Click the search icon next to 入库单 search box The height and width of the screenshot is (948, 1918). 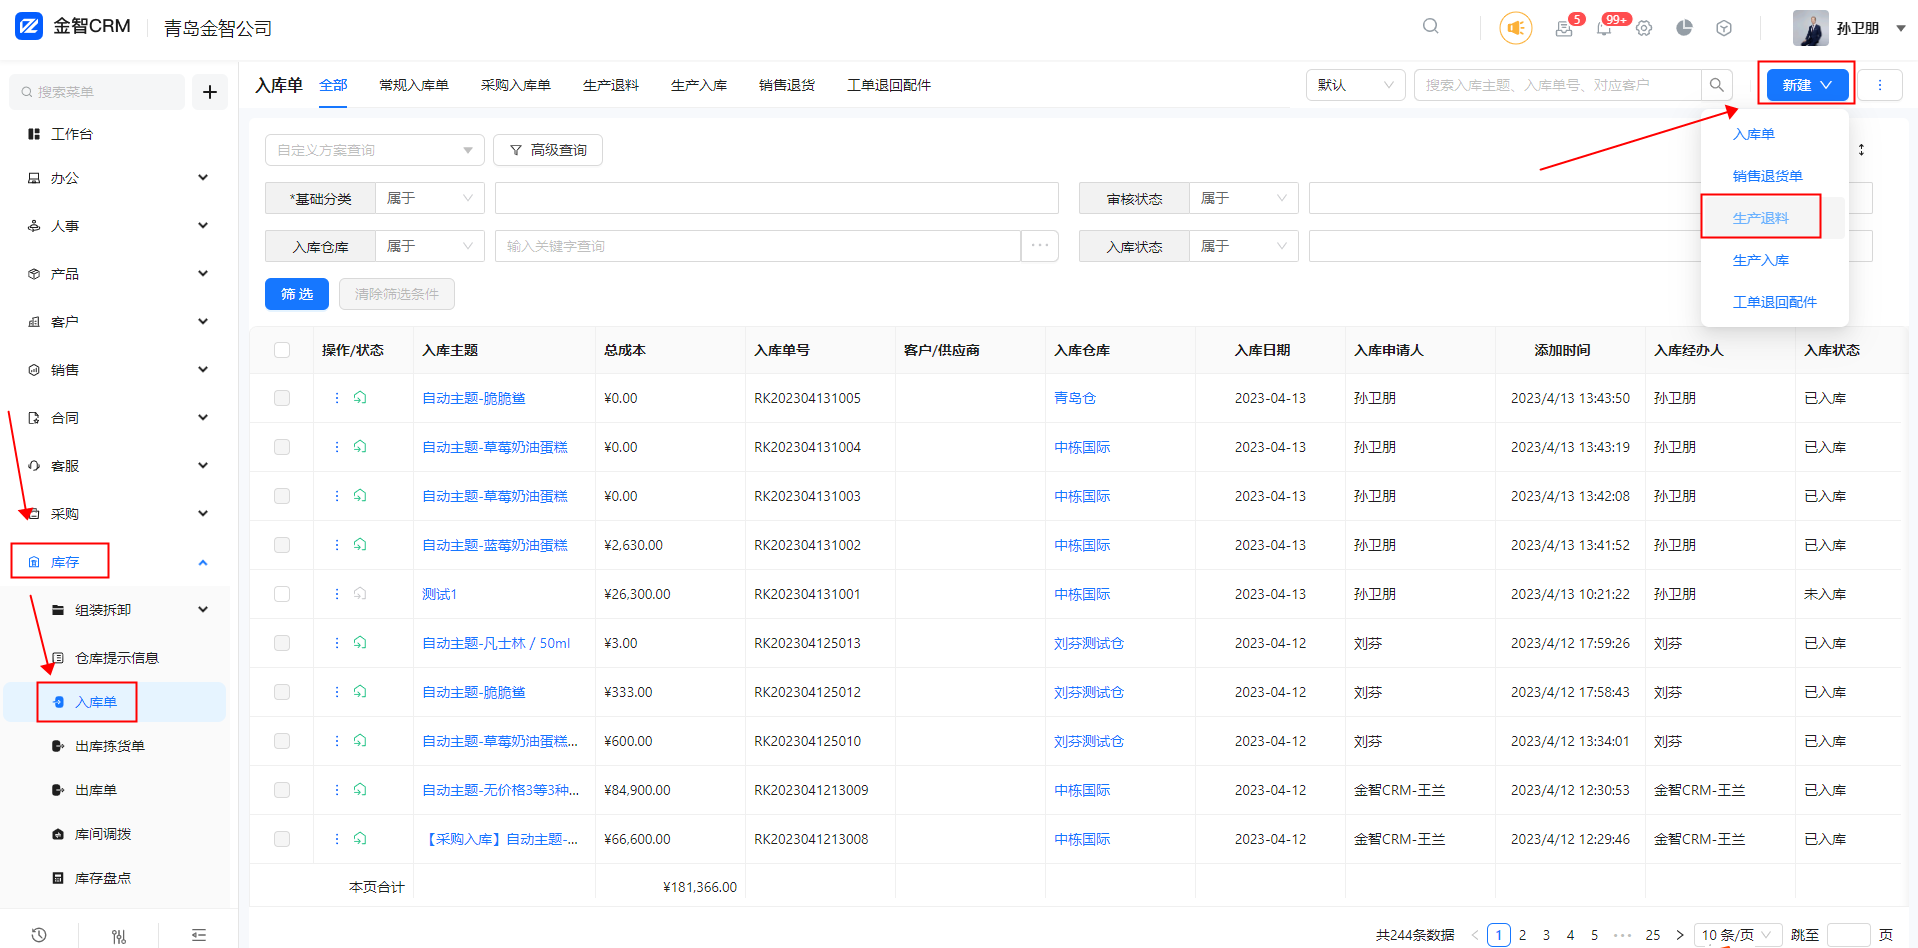[x=1717, y=85]
